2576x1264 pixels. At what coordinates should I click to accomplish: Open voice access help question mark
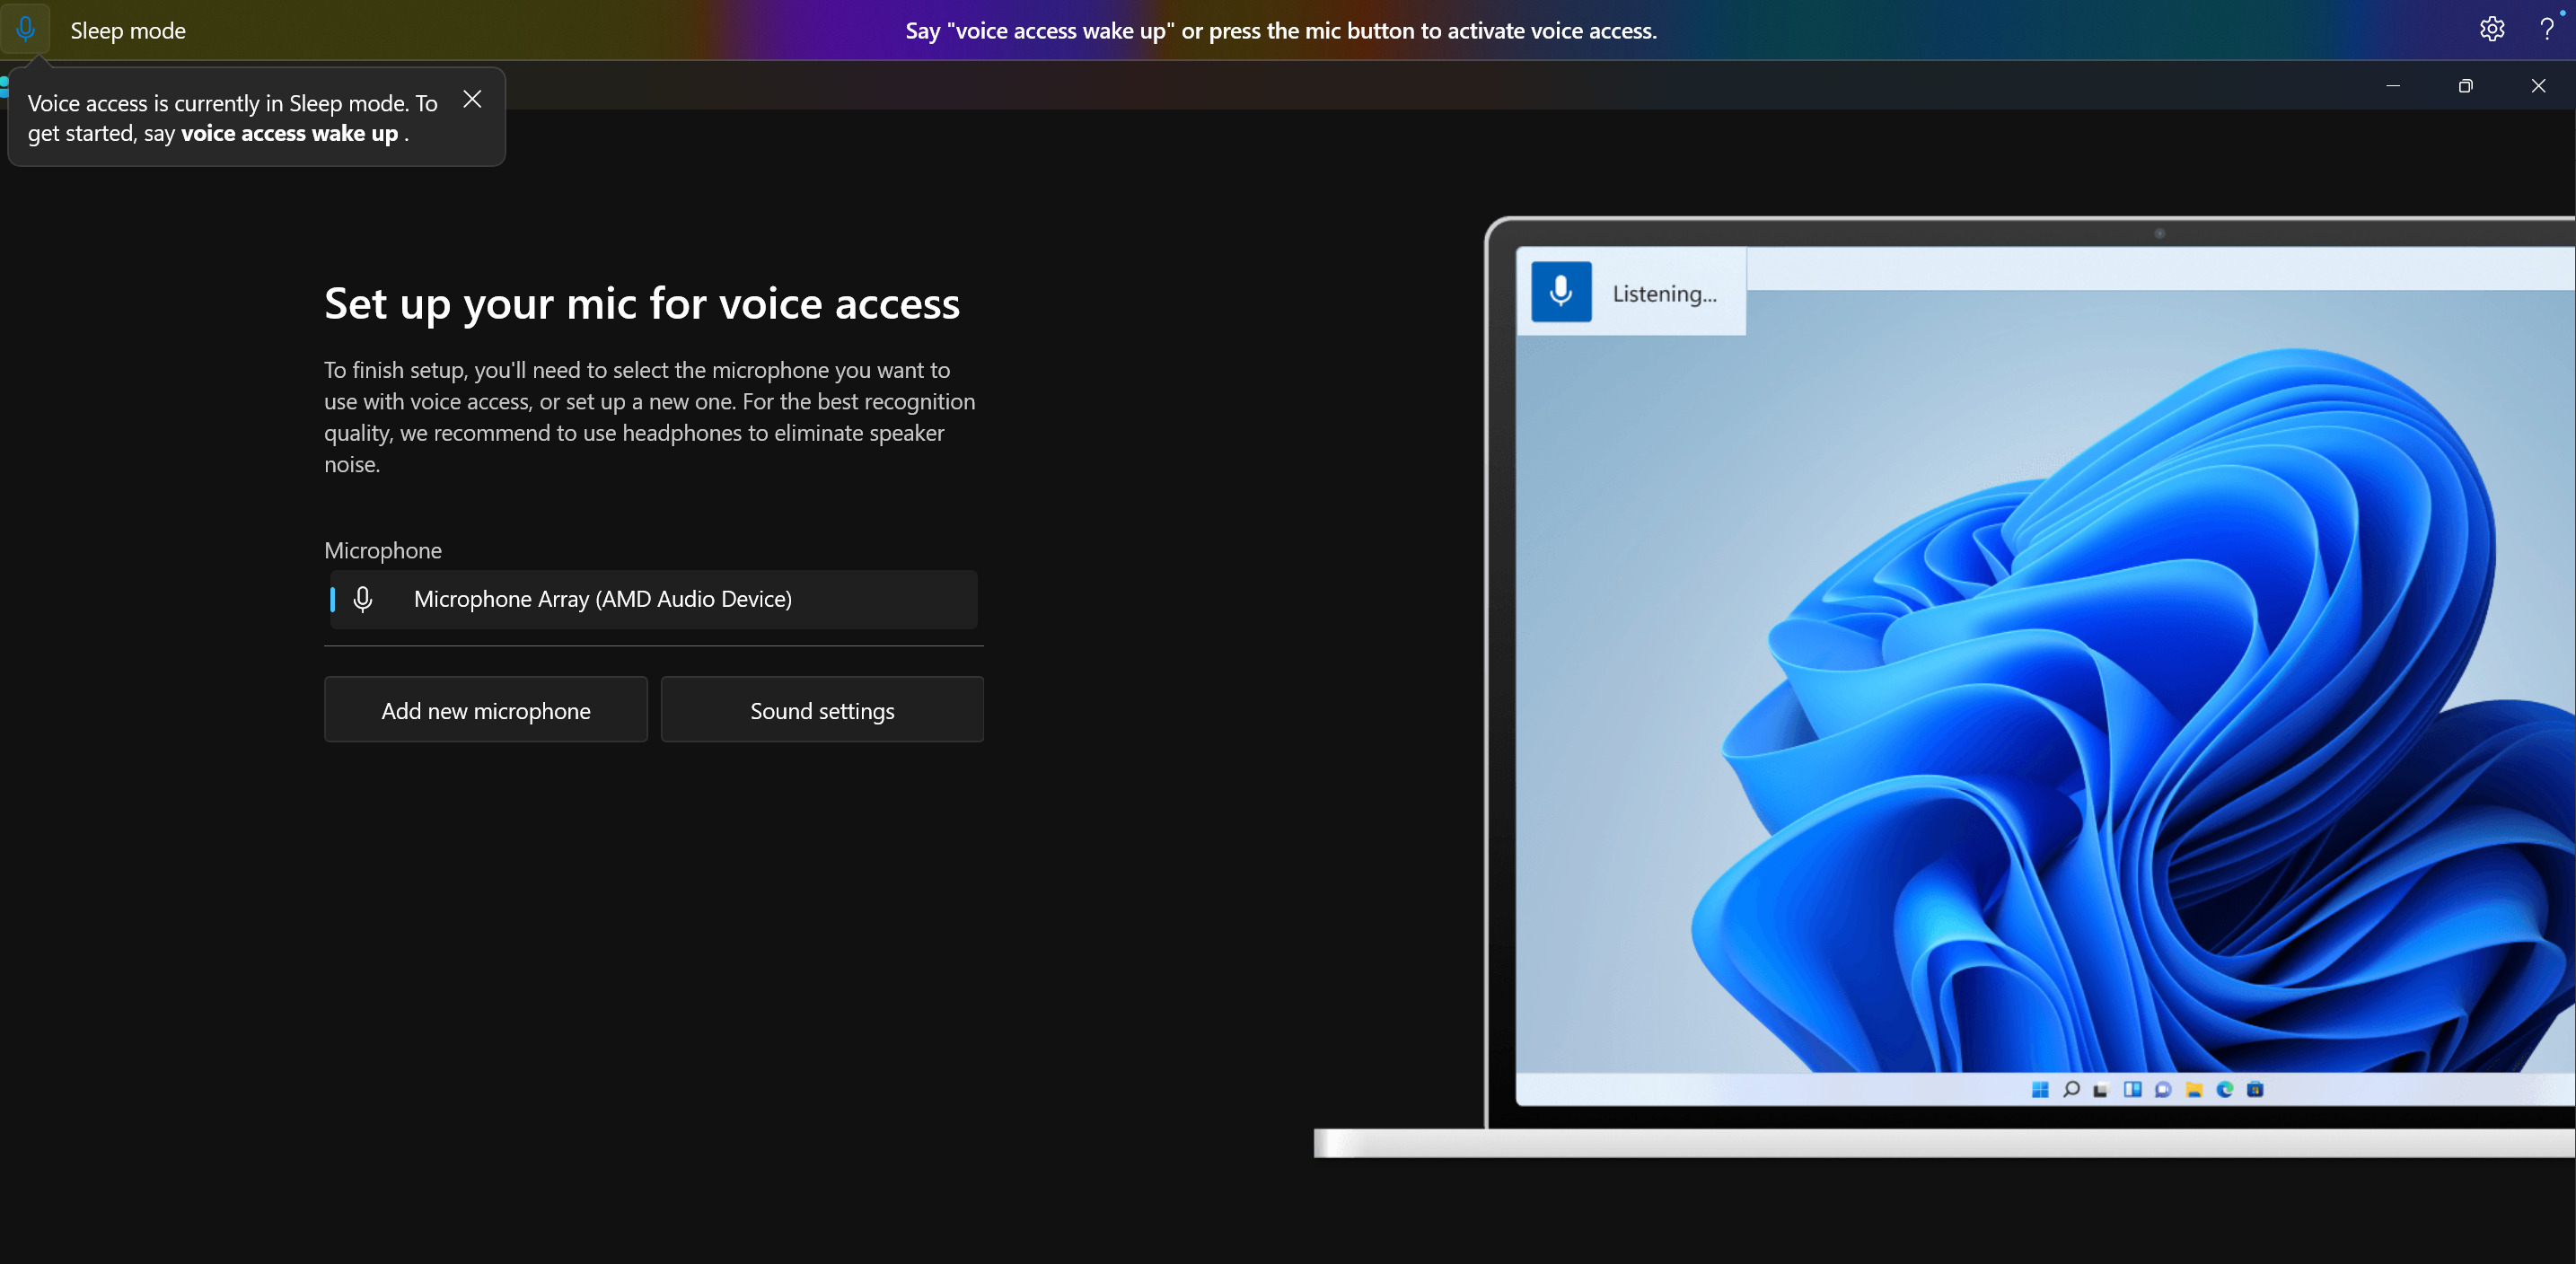point(2546,29)
